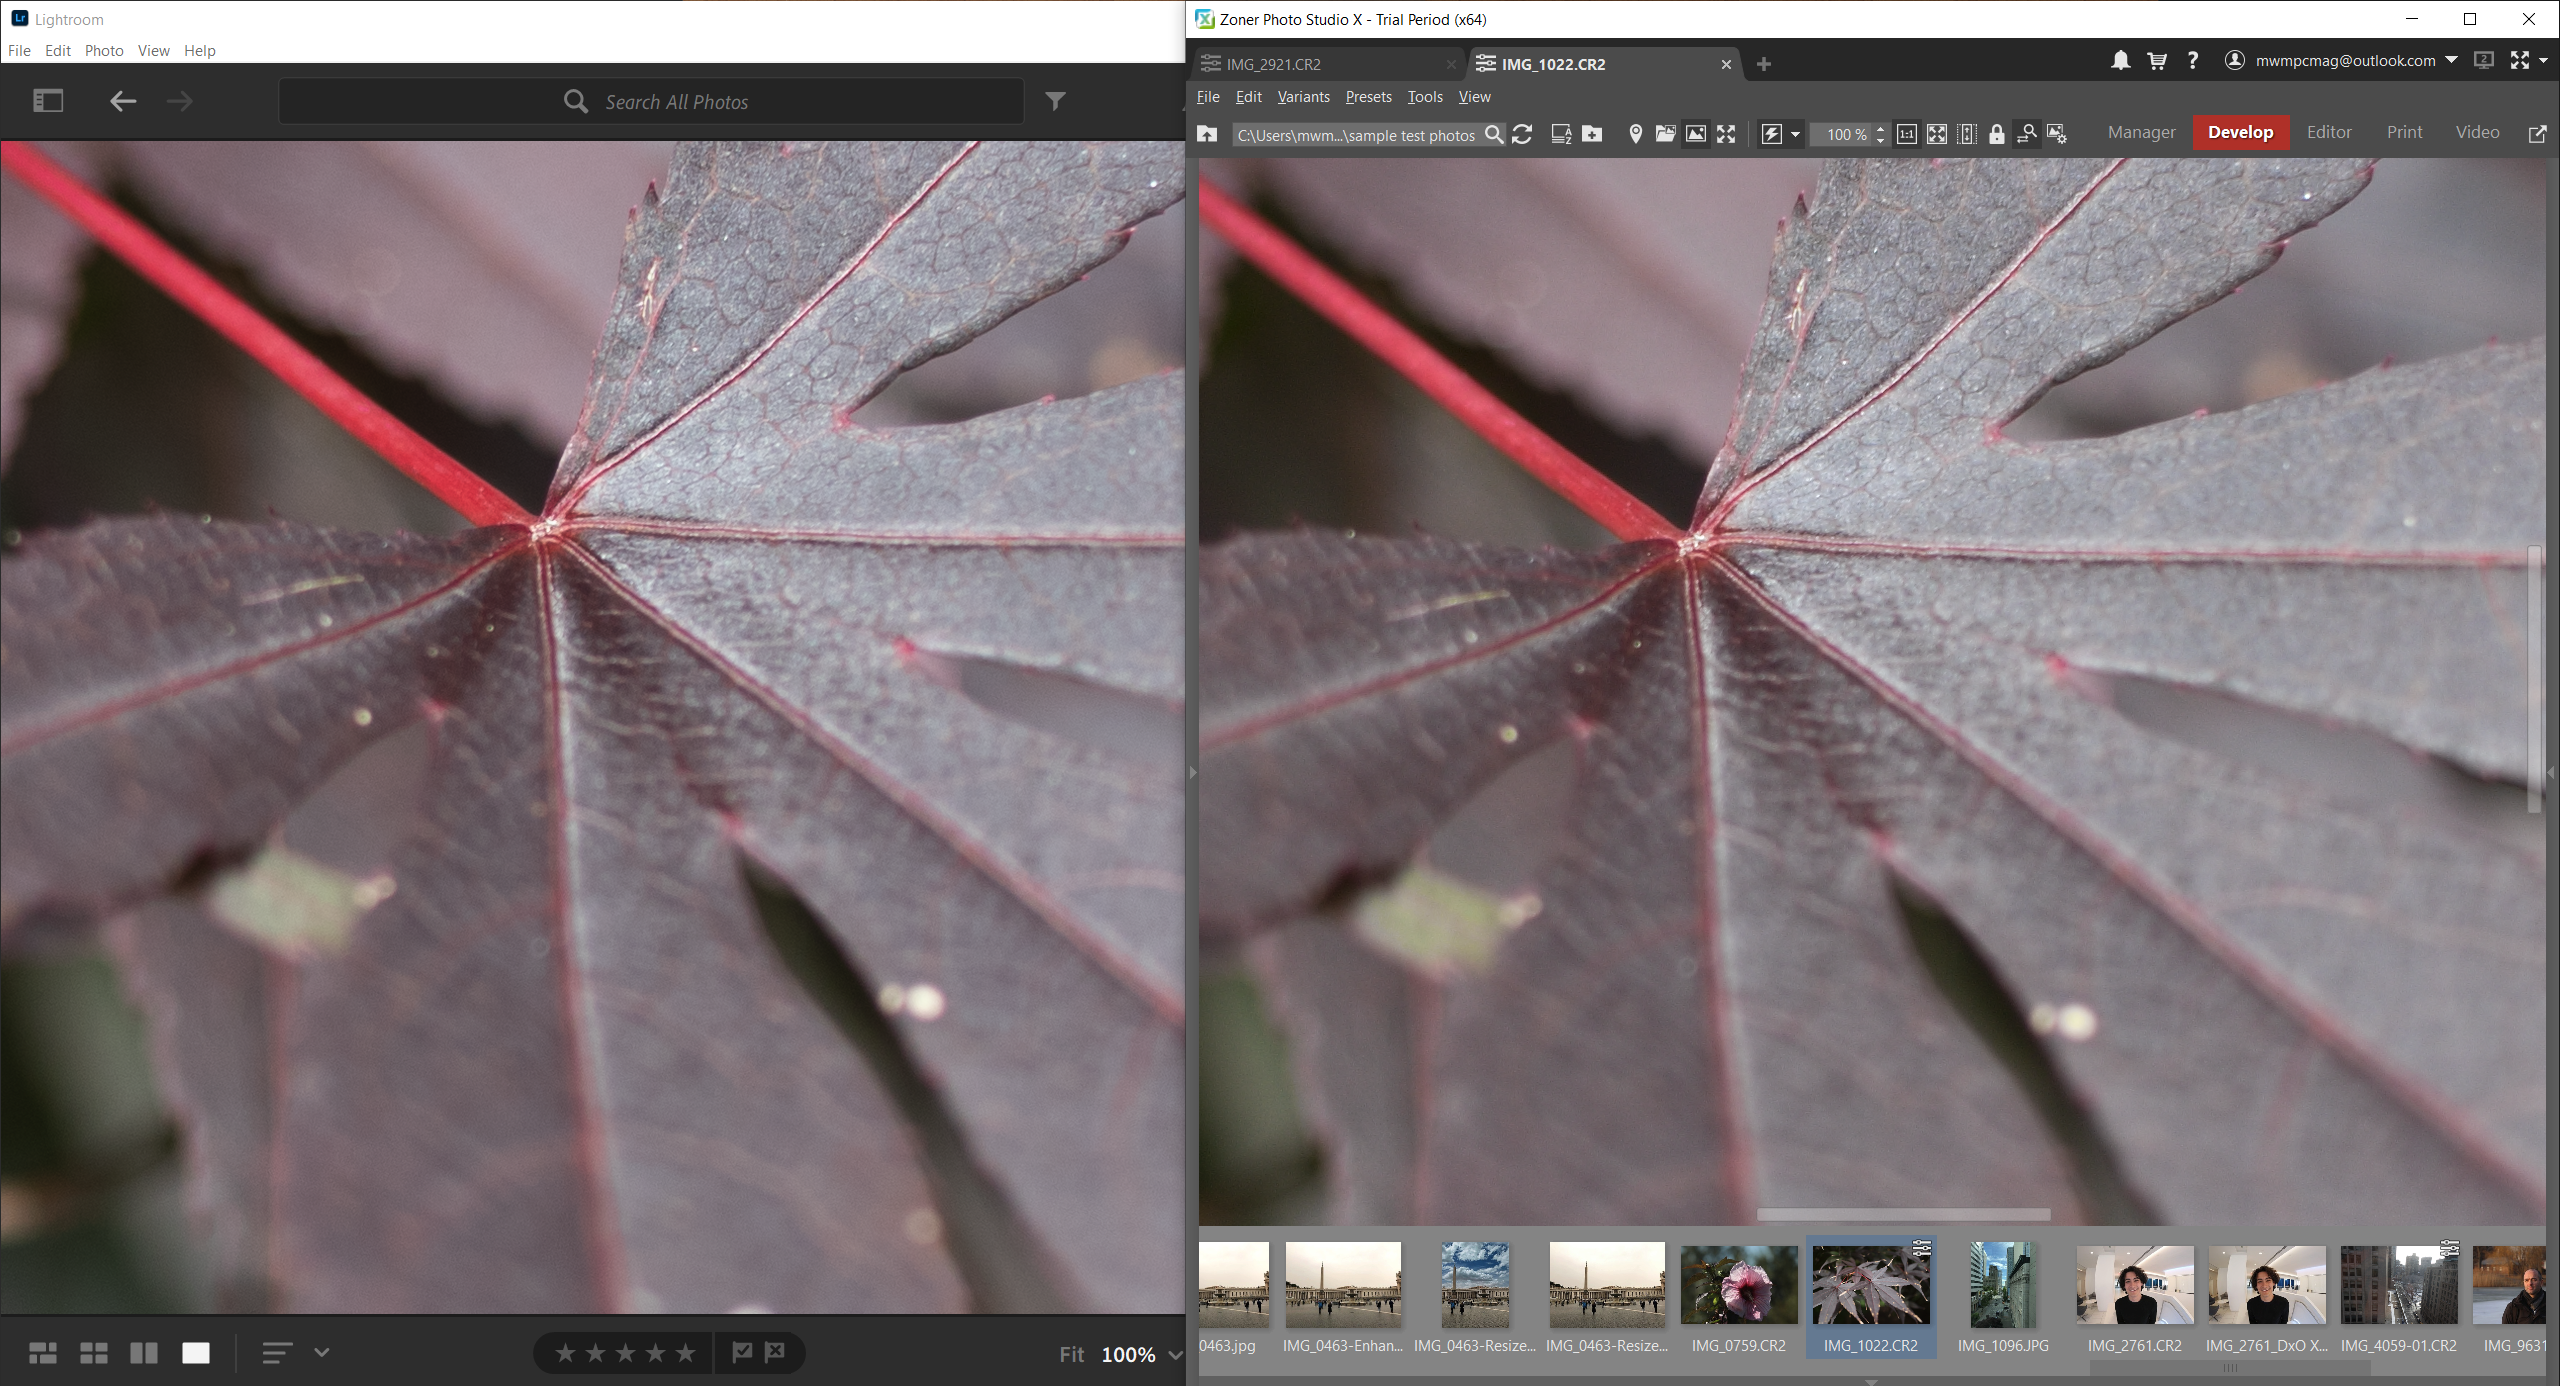Toggle 1:1 zoom ratio in Zoner

1907,134
